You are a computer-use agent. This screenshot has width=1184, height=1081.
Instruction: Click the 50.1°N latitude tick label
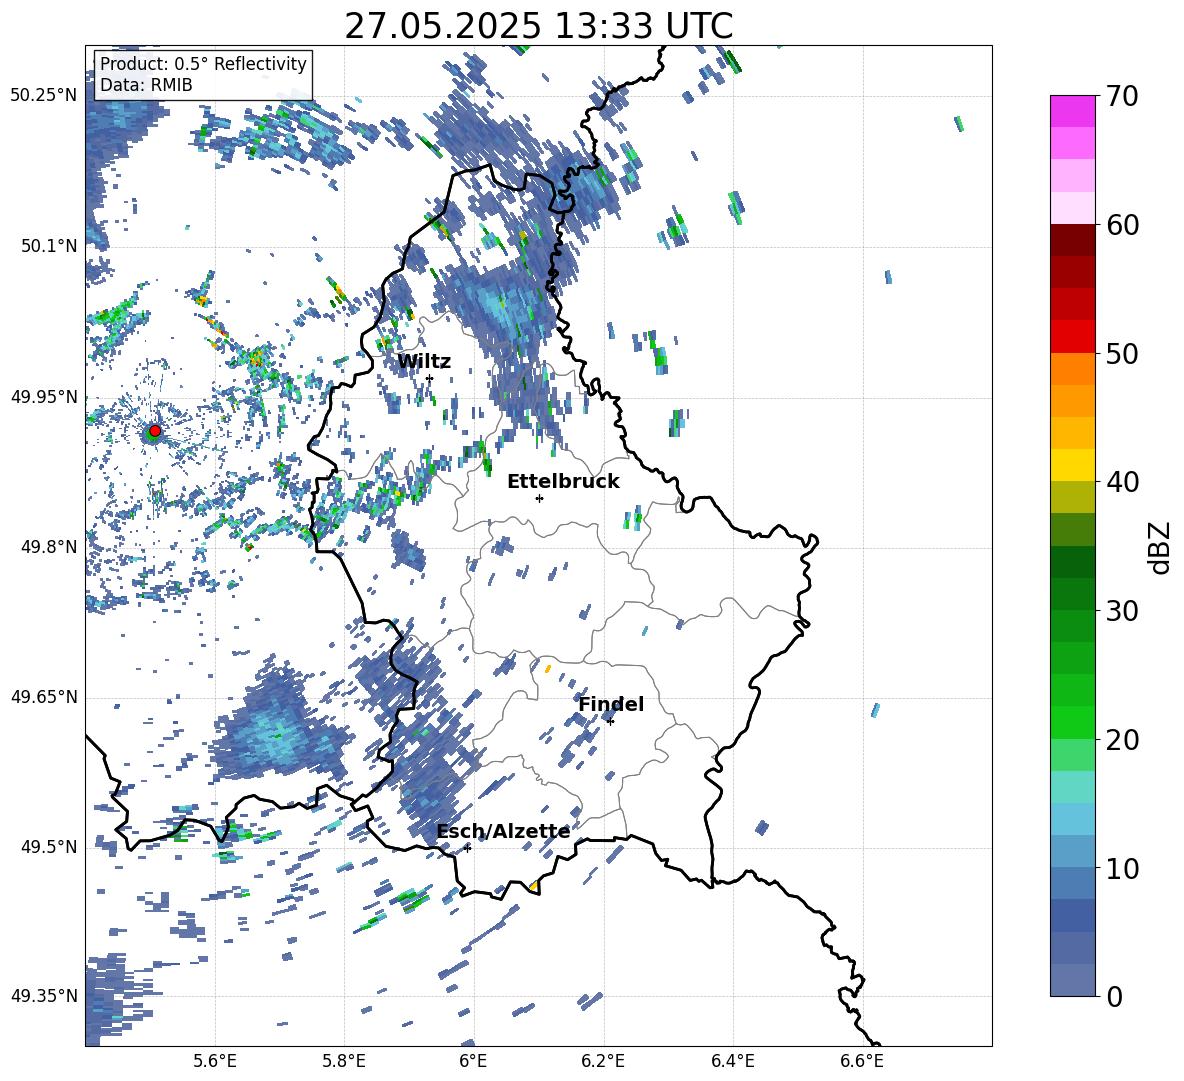click(50, 246)
